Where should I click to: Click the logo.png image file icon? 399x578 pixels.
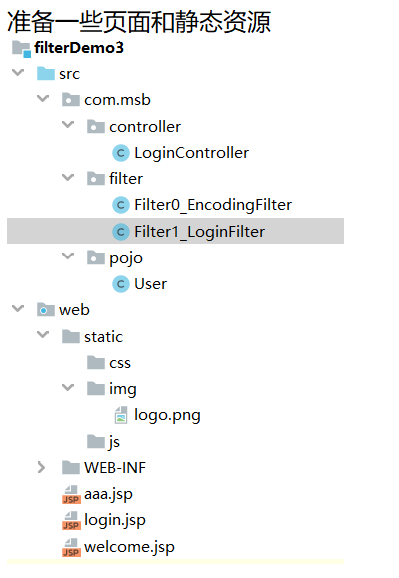coord(121,415)
